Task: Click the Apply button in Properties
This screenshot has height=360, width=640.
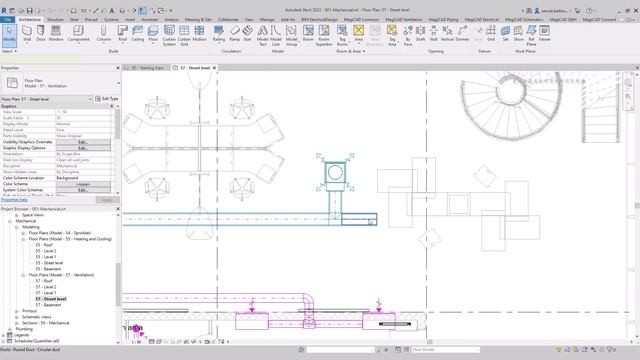Action: (107, 200)
